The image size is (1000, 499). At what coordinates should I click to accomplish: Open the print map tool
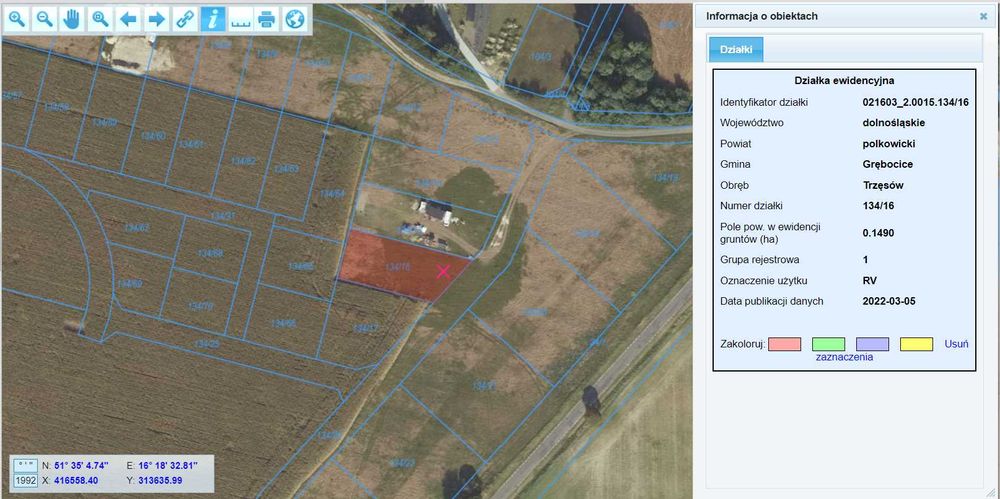click(267, 20)
